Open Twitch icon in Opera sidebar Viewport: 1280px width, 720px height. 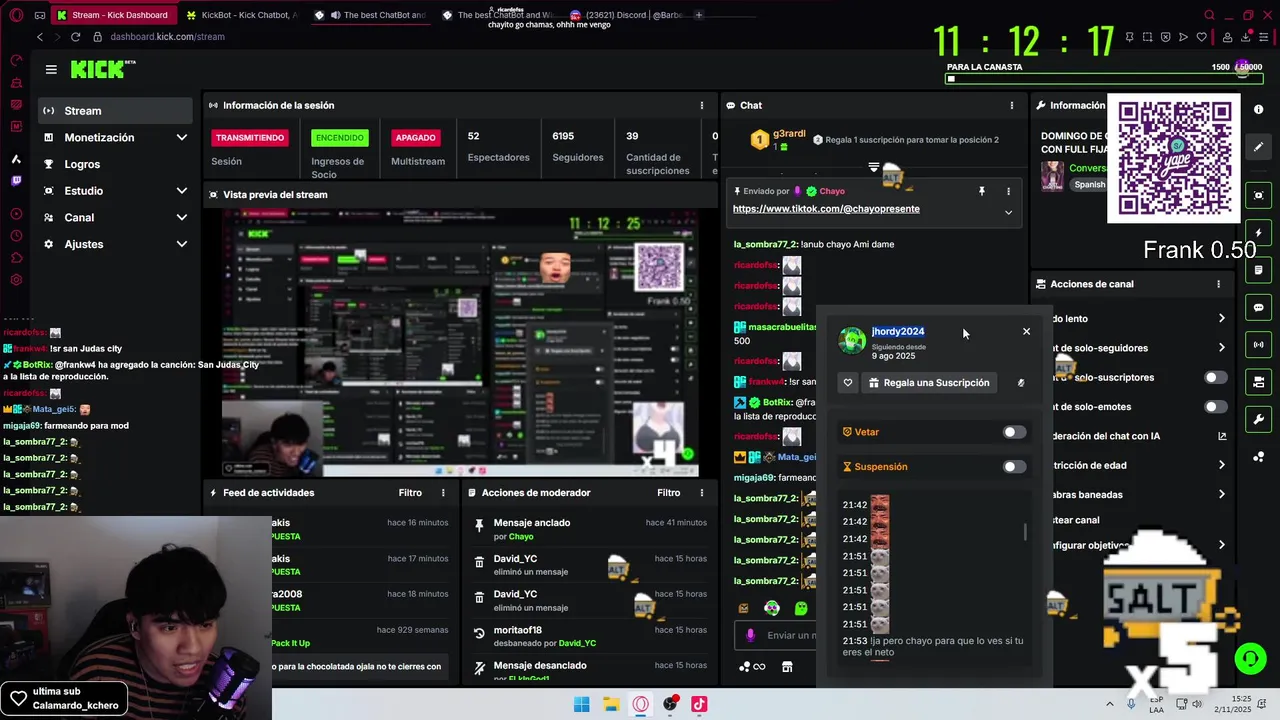point(16,181)
